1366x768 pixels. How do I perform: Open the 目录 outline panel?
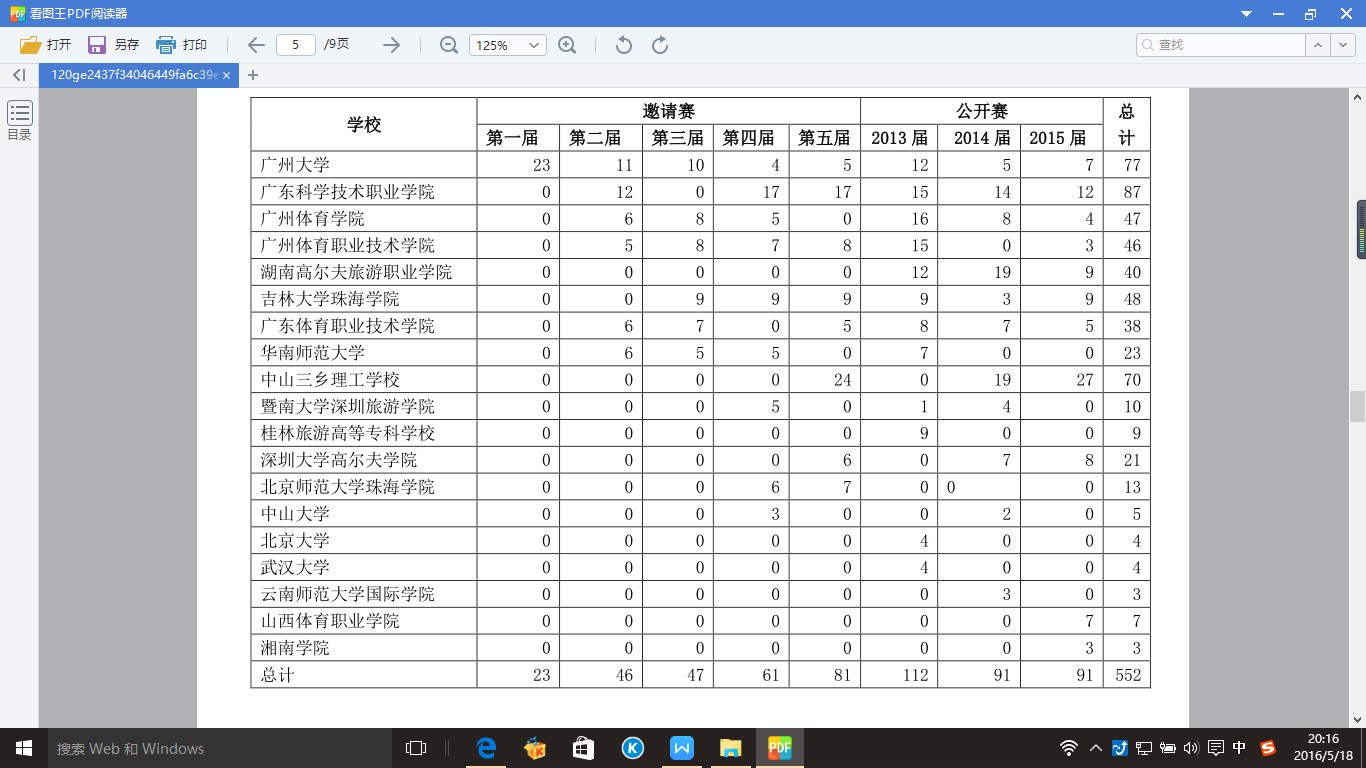pyautogui.click(x=19, y=120)
